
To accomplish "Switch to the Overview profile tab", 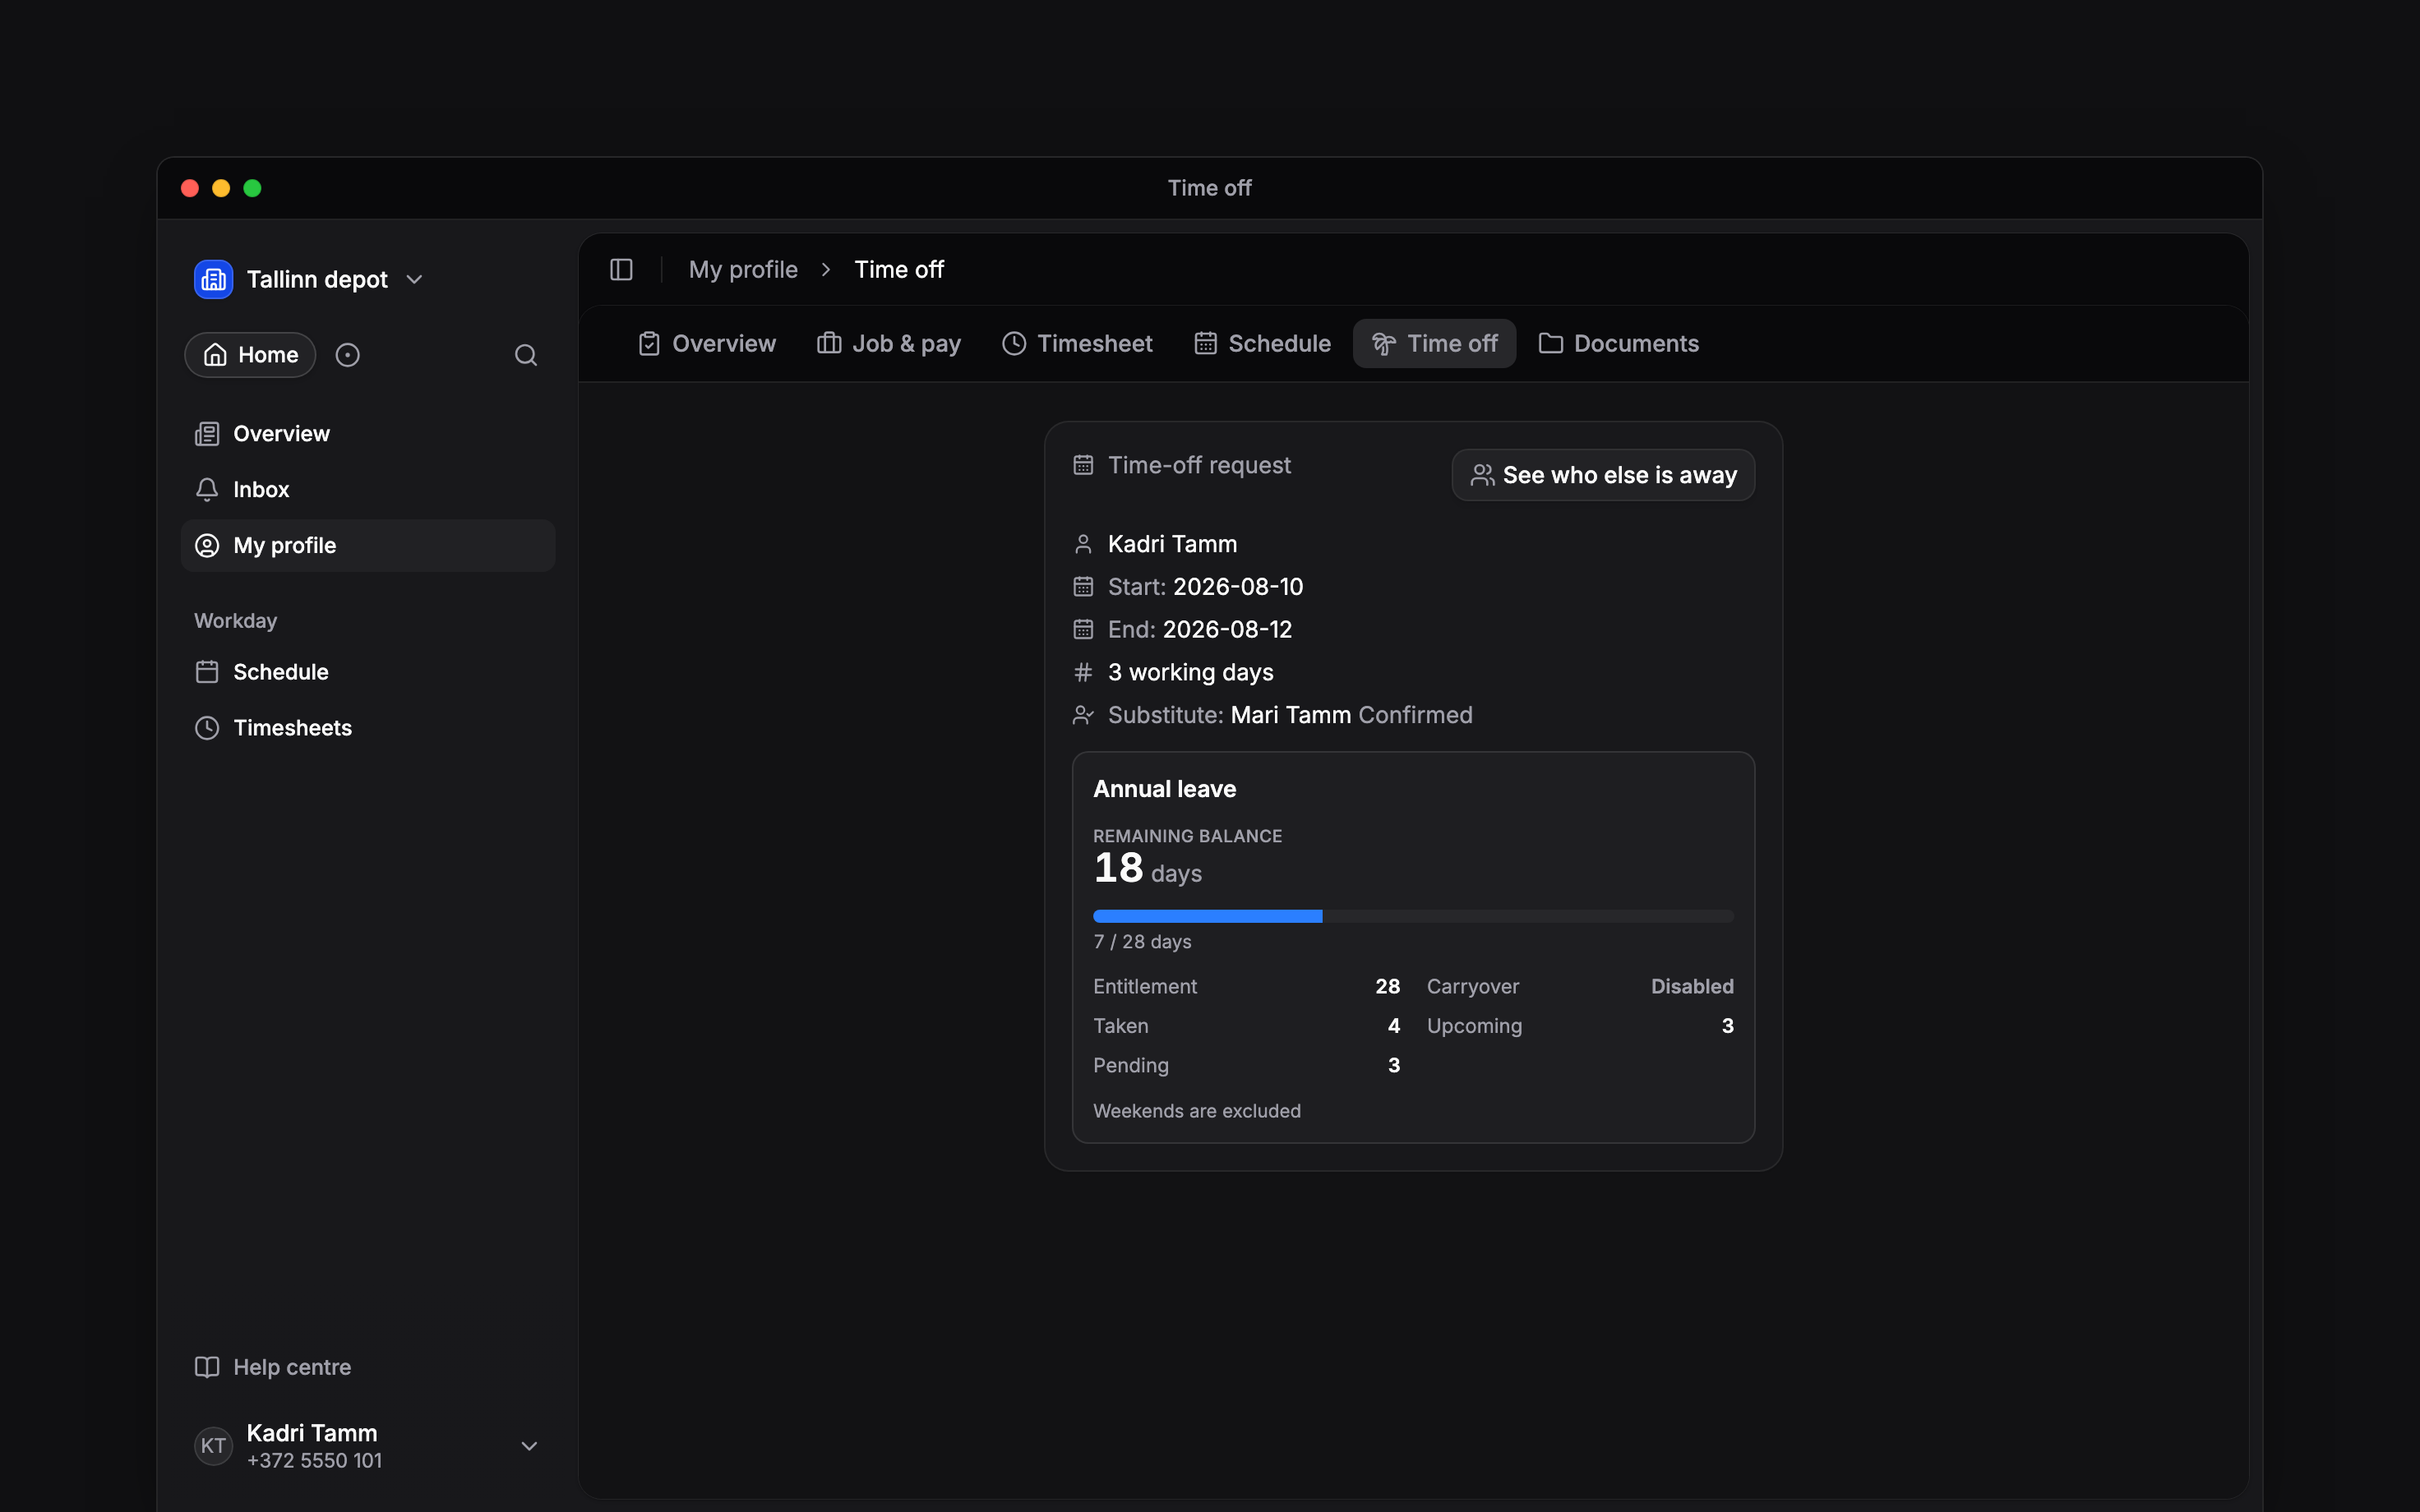I will click(x=706, y=344).
